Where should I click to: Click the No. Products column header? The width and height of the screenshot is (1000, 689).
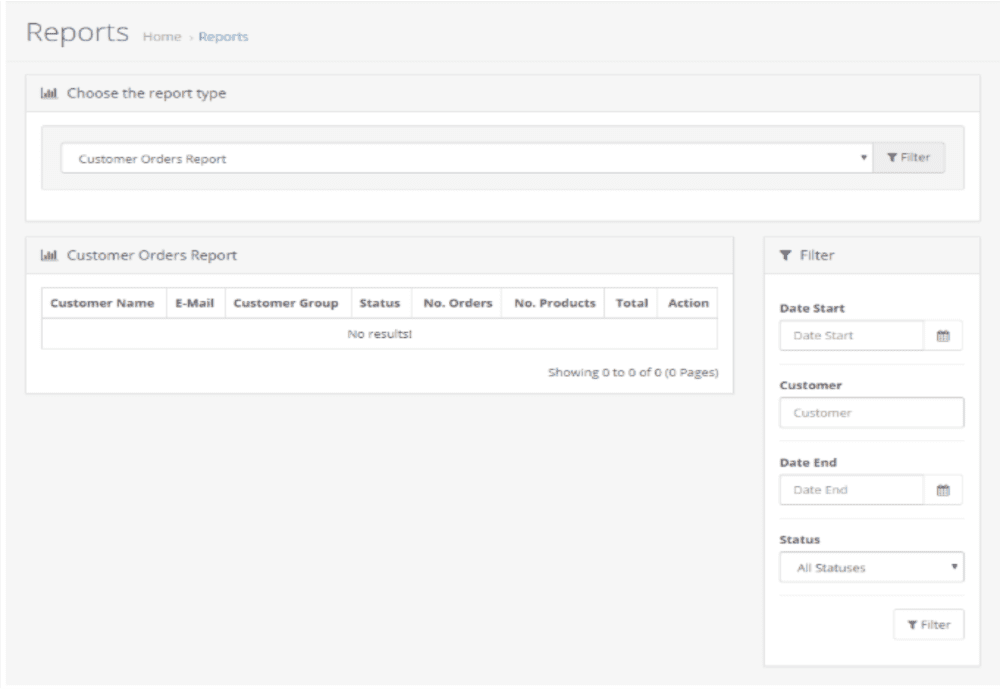point(555,303)
